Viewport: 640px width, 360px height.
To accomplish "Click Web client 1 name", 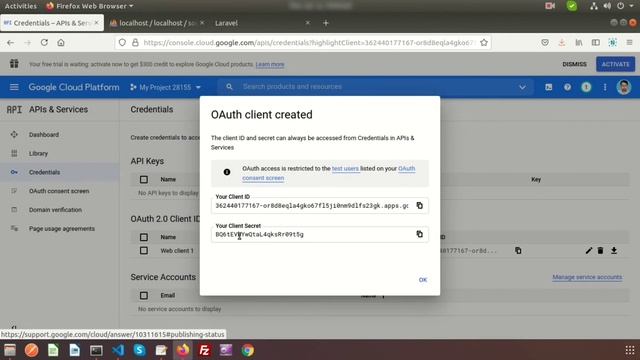I will [x=177, y=251].
